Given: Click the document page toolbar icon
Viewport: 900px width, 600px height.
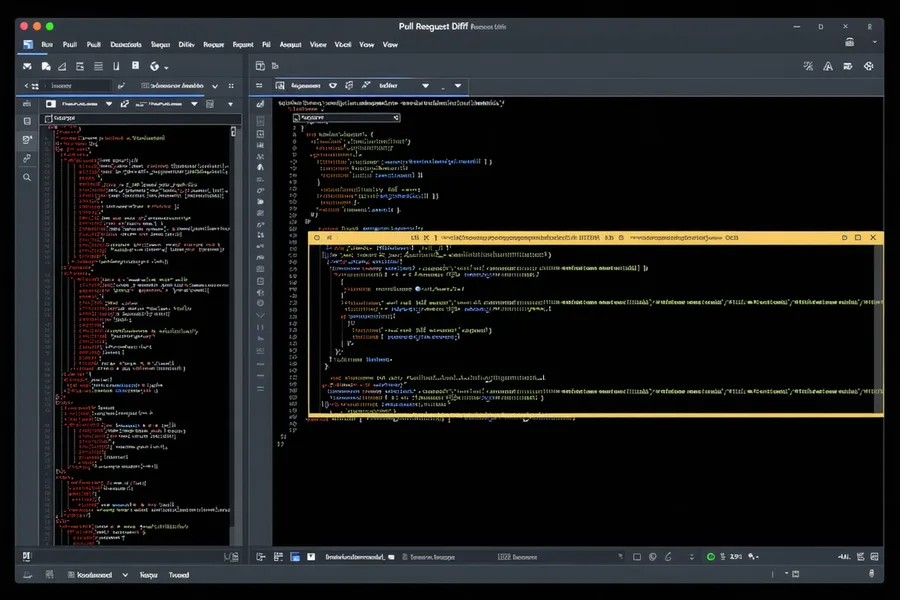Looking at the screenshot, I should coord(46,67).
